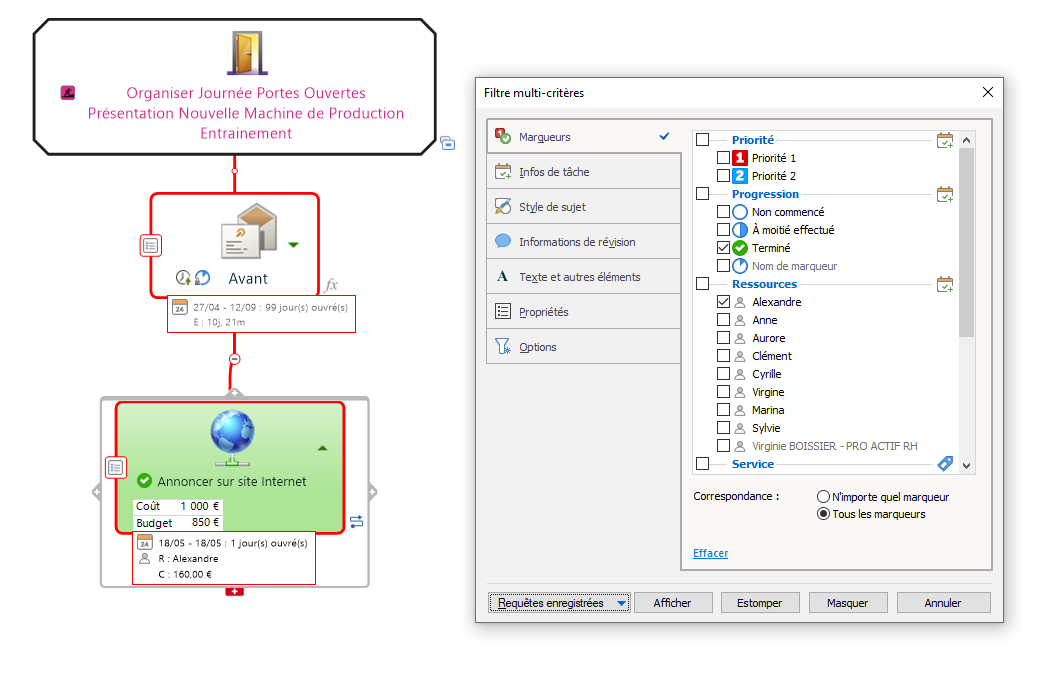Open the Requêtes enregistrées dropdown
1044x677 pixels.
click(560, 603)
